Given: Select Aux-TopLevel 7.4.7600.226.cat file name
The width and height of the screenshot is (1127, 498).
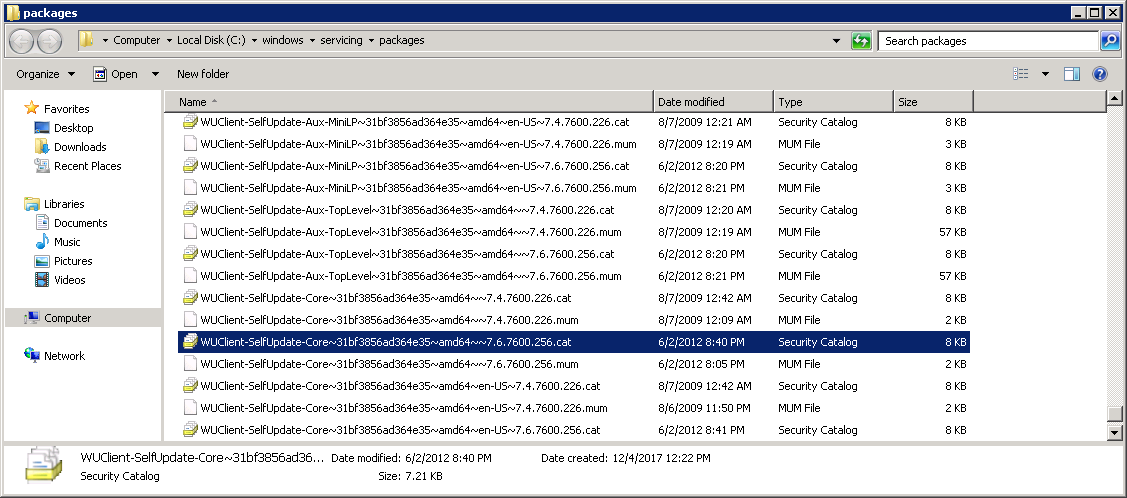Looking at the screenshot, I should [408, 210].
